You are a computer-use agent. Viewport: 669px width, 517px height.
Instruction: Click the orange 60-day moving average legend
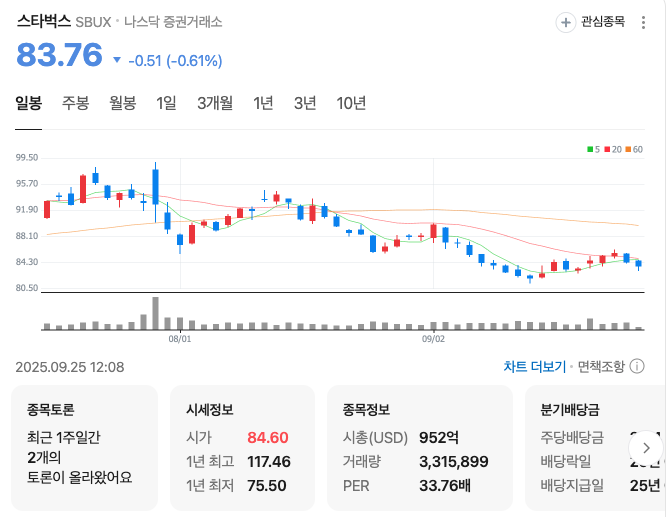[x=634, y=149]
